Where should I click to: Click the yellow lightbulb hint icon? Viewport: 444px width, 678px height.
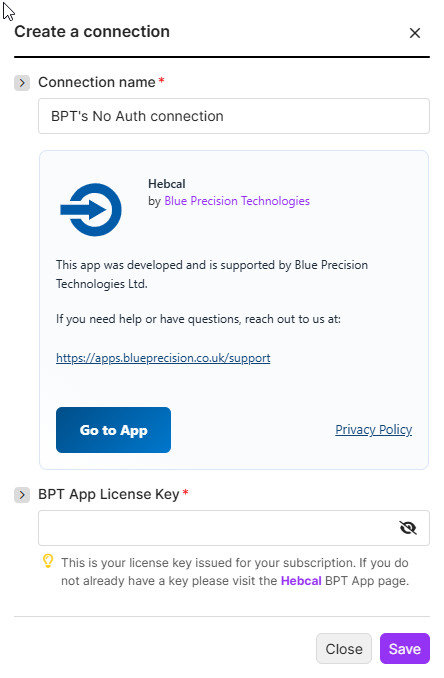pyautogui.click(x=48, y=561)
